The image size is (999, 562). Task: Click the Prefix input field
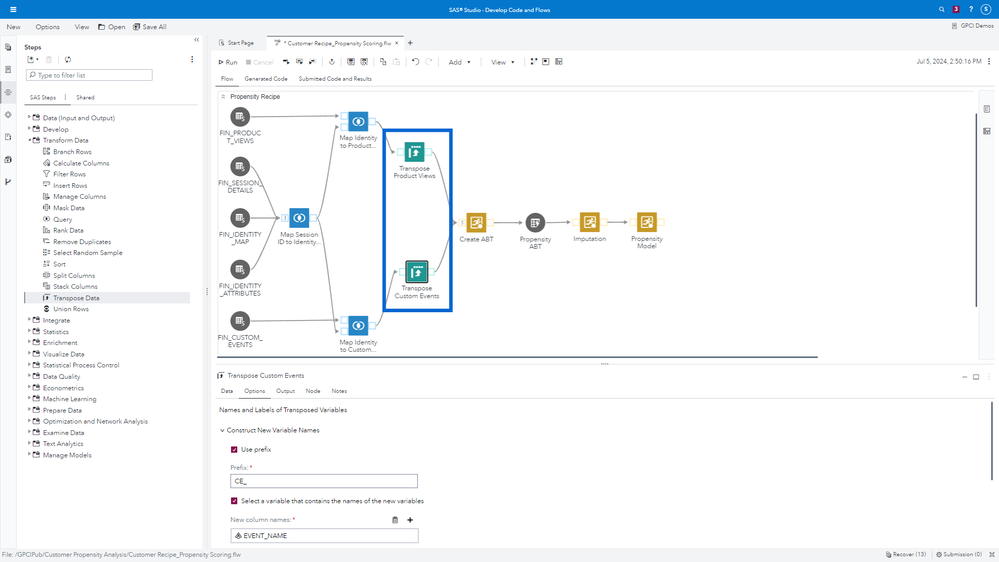coord(324,481)
